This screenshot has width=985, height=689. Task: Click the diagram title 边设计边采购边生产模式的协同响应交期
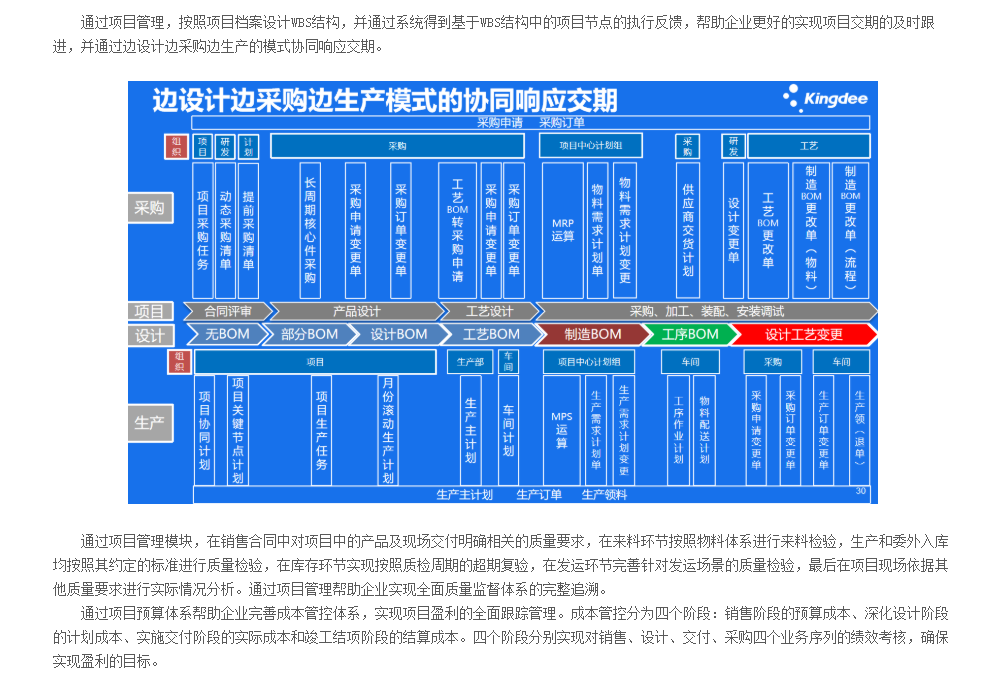click(x=384, y=100)
